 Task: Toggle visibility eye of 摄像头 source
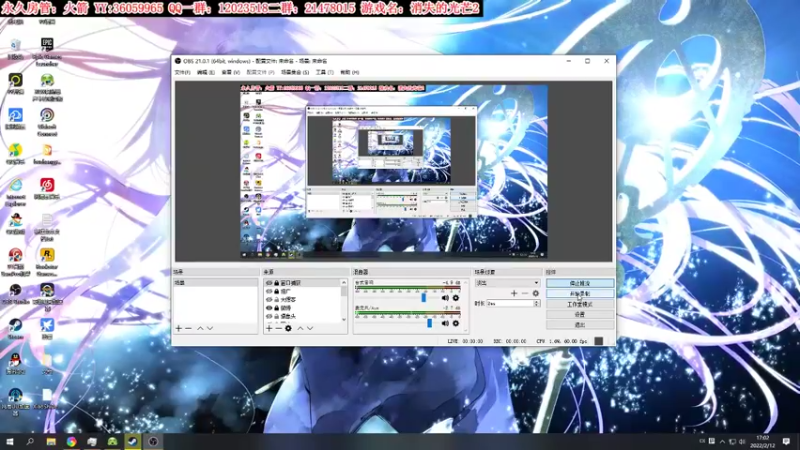269,316
